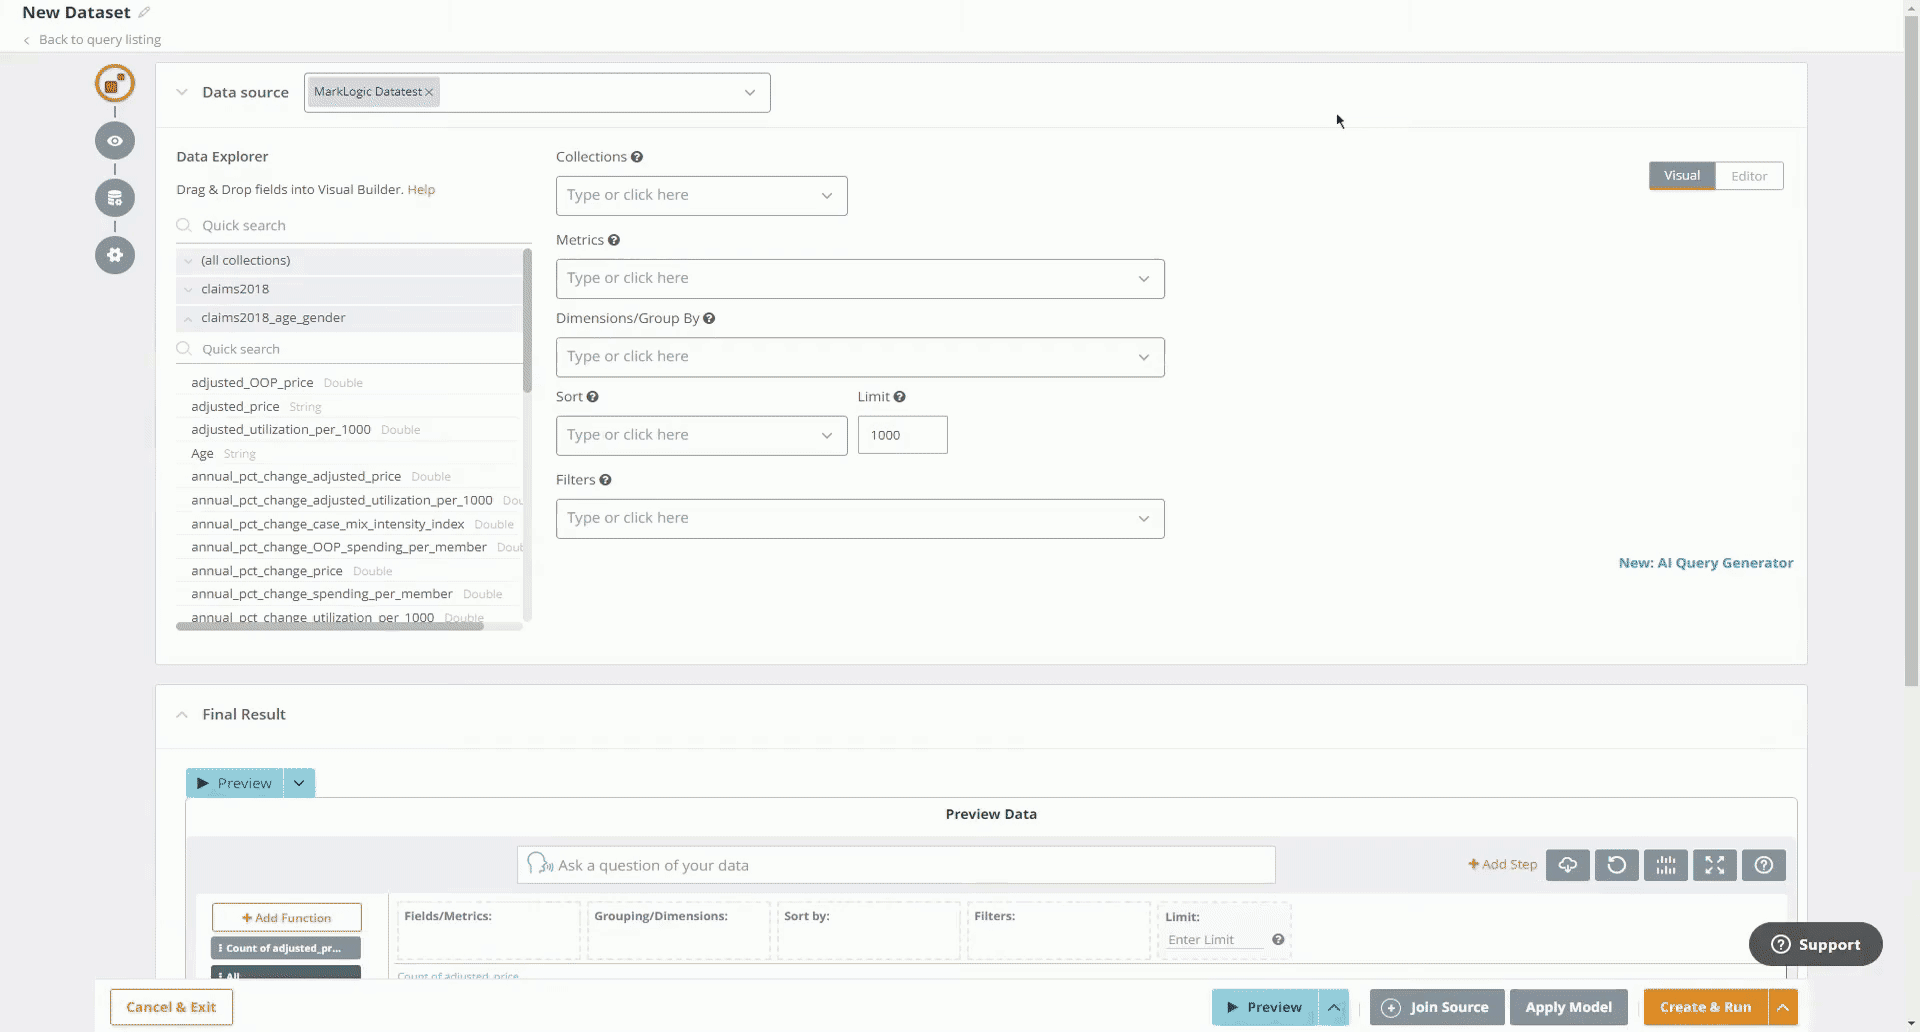Viewport: 1920px width, 1032px height.
Task: Click the cloud download icon in preview toolbar
Action: click(1567, 865)
